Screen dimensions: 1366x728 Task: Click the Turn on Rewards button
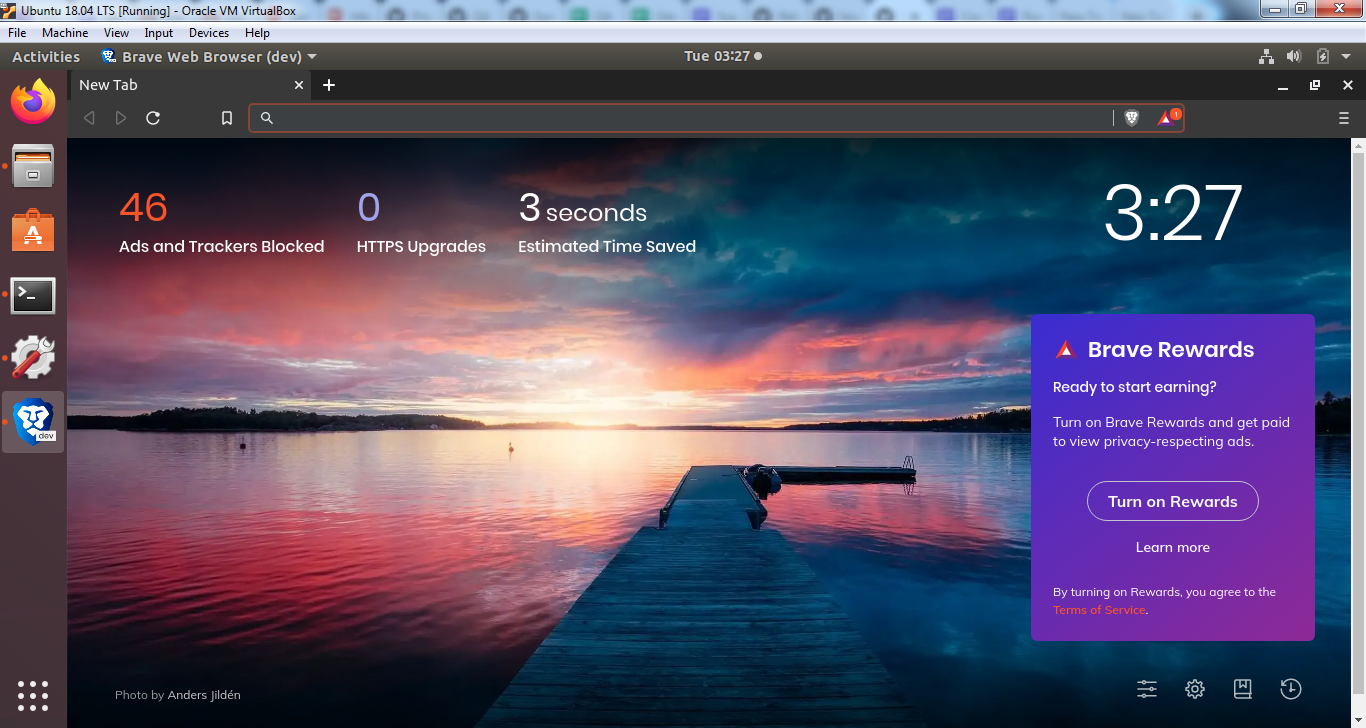[x=1173, y=501]
